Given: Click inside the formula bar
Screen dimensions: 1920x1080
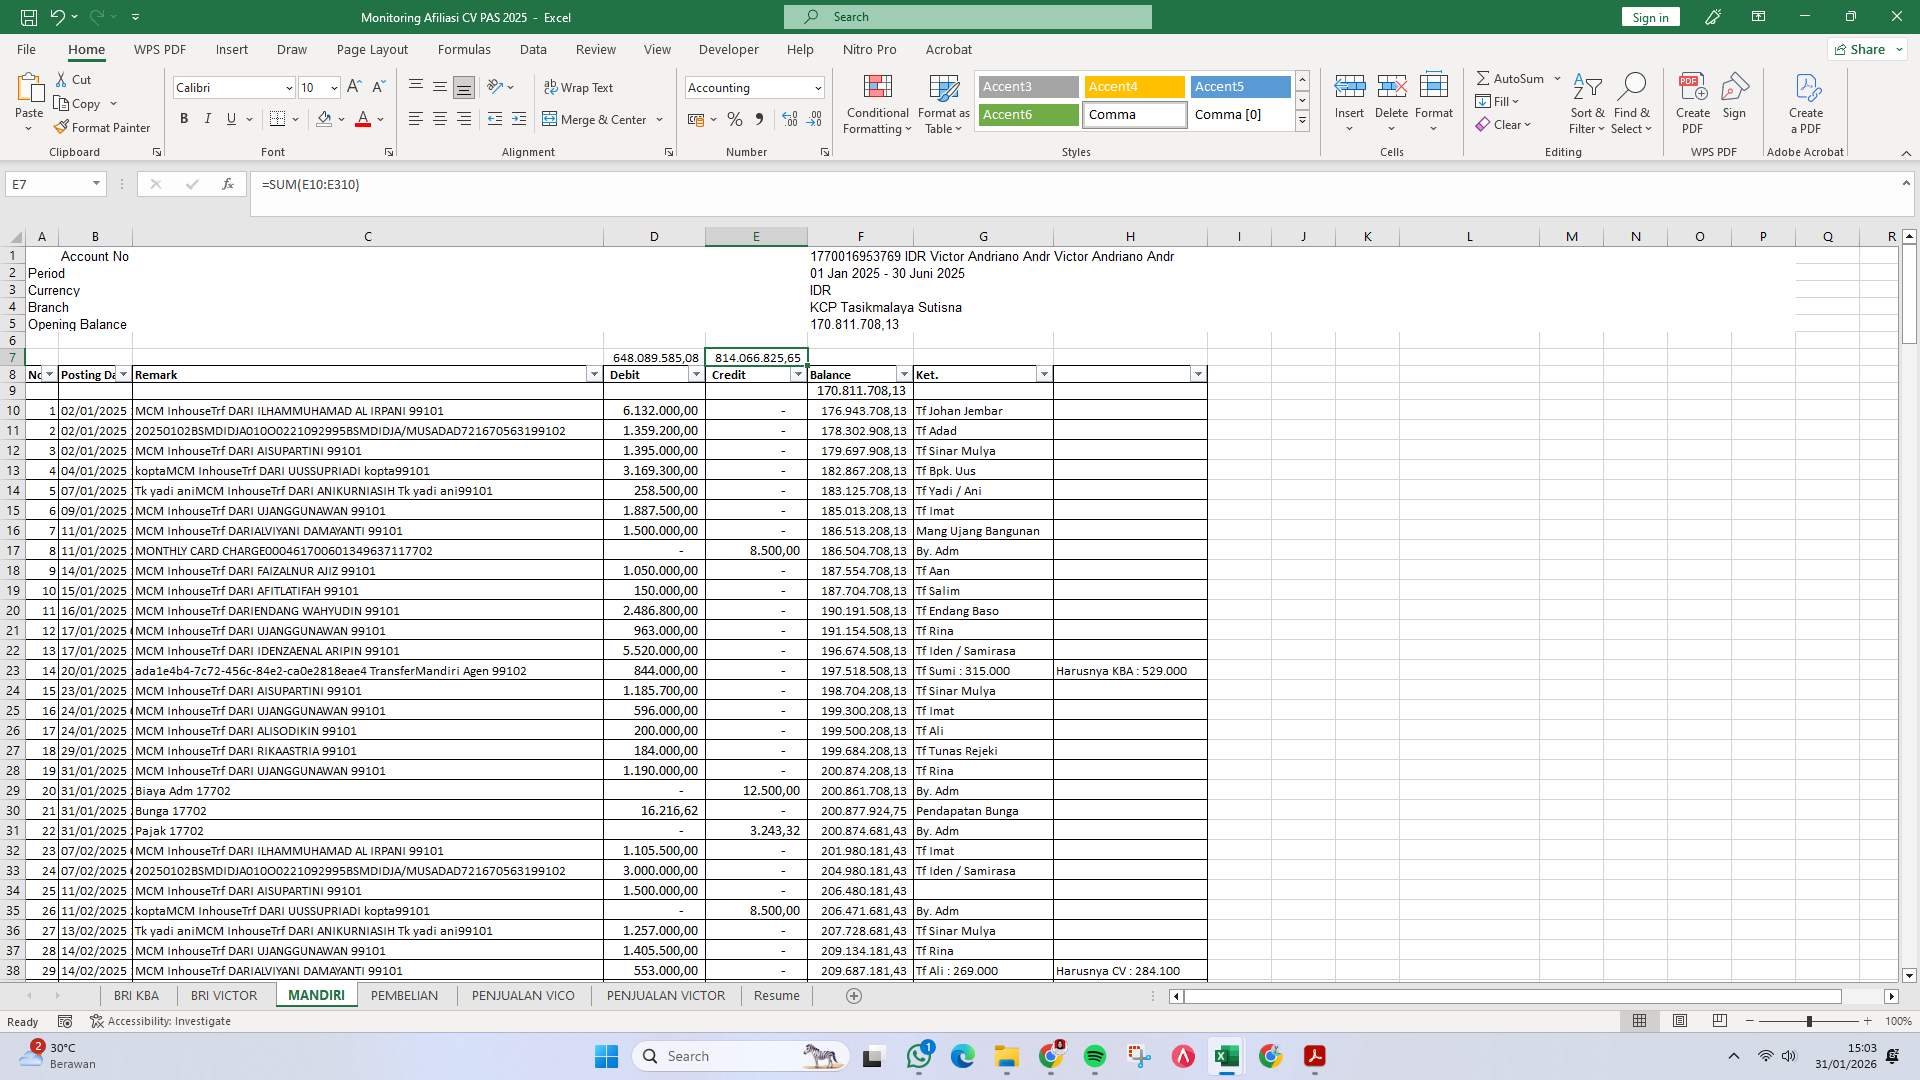Looking at the screenshot, I should [700, 184].
